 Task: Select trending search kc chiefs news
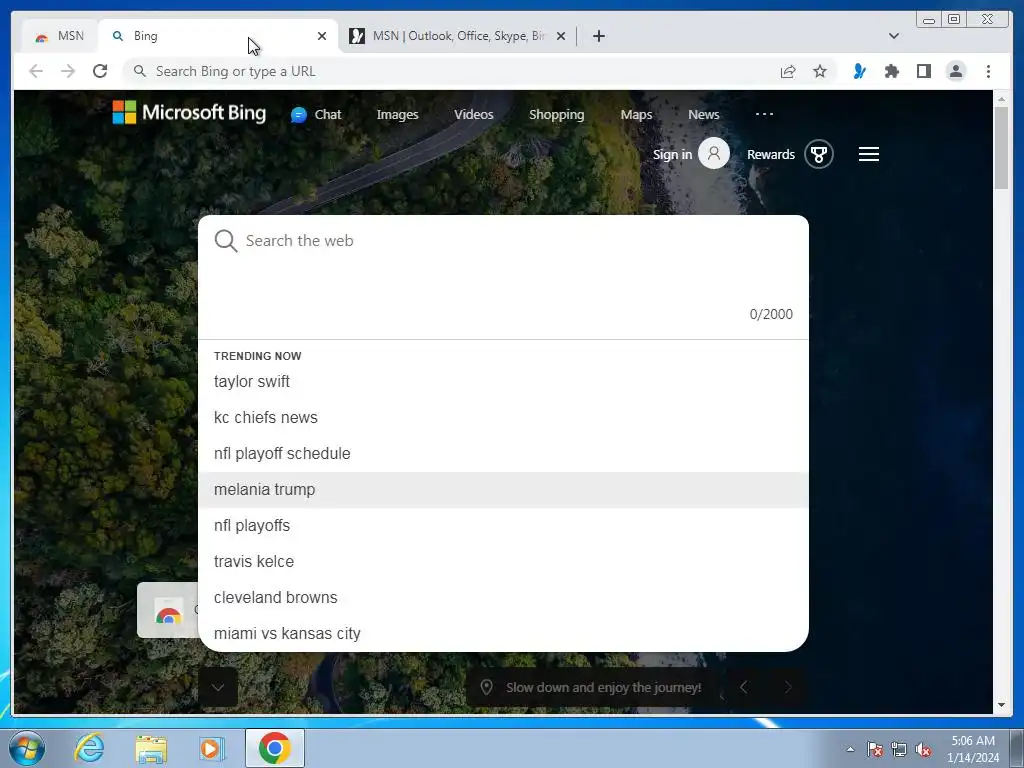503,417
